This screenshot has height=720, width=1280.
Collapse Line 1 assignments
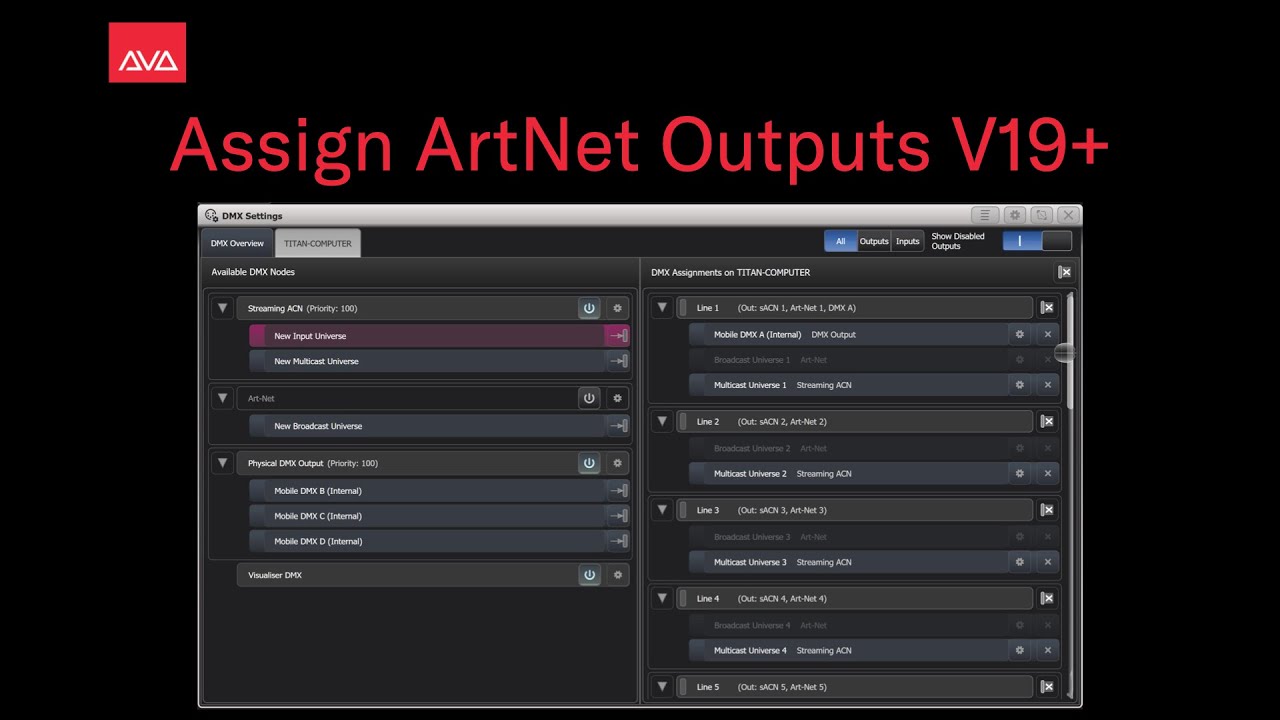tap(662, 308)
